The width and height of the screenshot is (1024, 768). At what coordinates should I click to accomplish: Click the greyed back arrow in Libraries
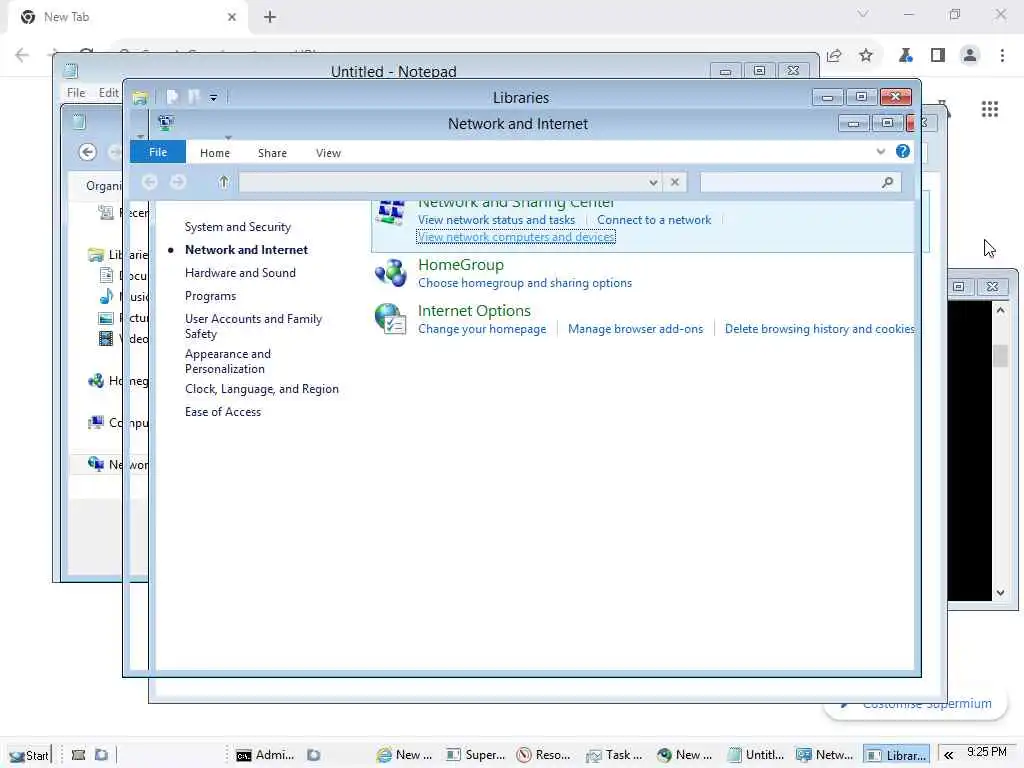point(150,182)
